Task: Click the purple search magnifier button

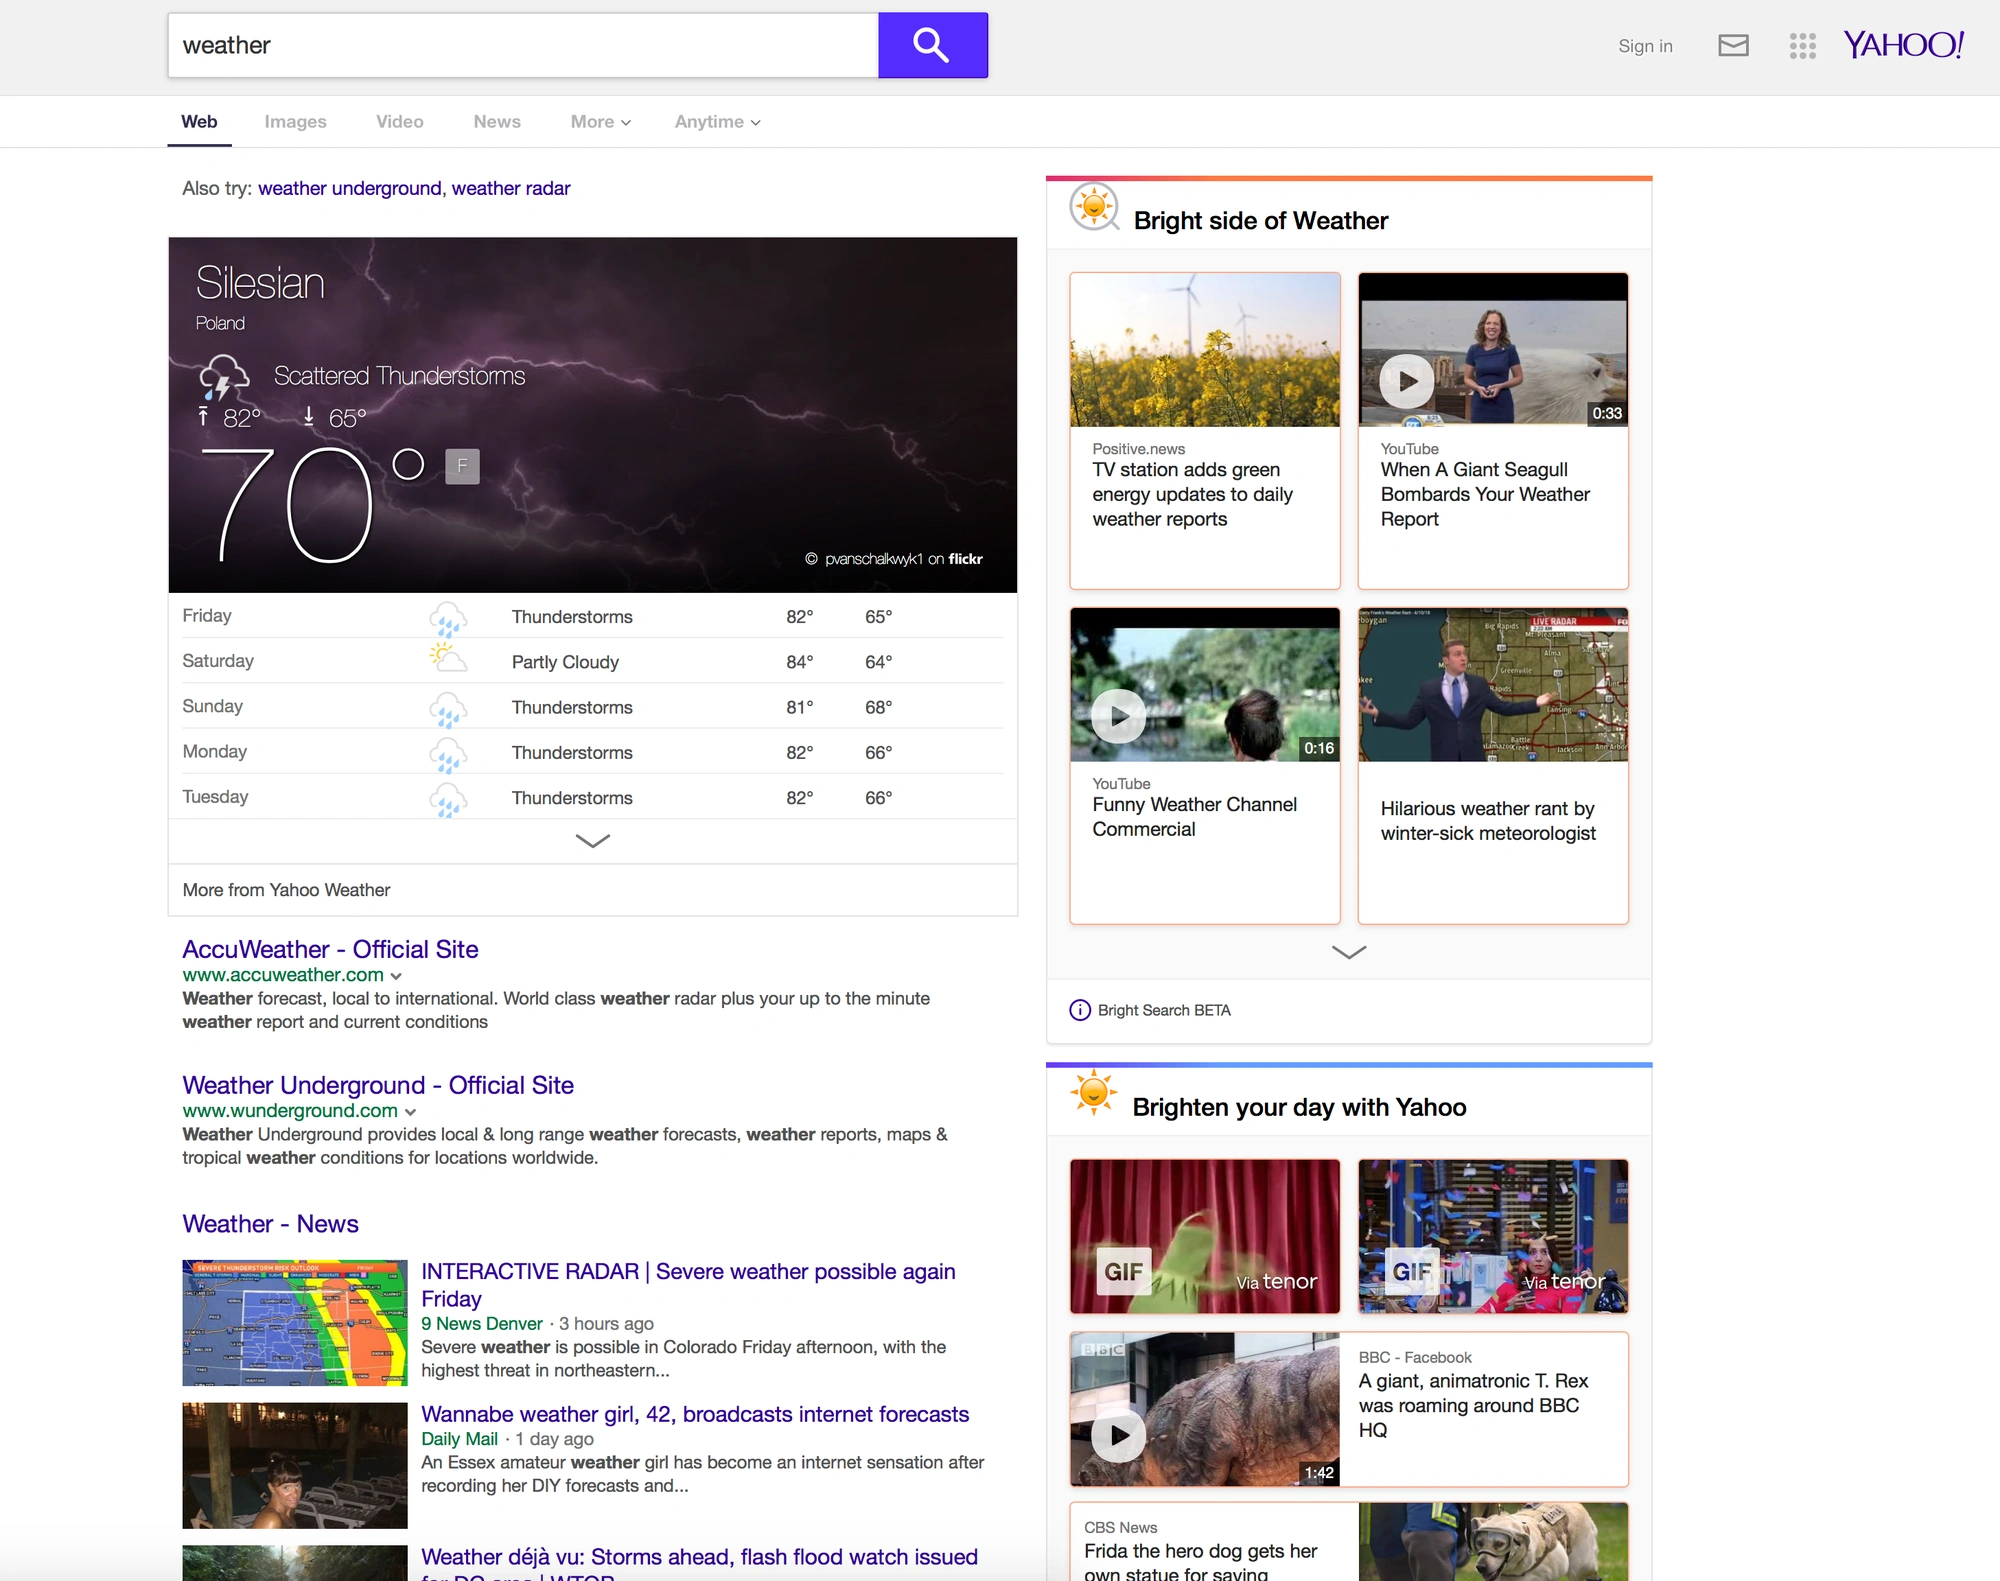Action: [932, 45]
